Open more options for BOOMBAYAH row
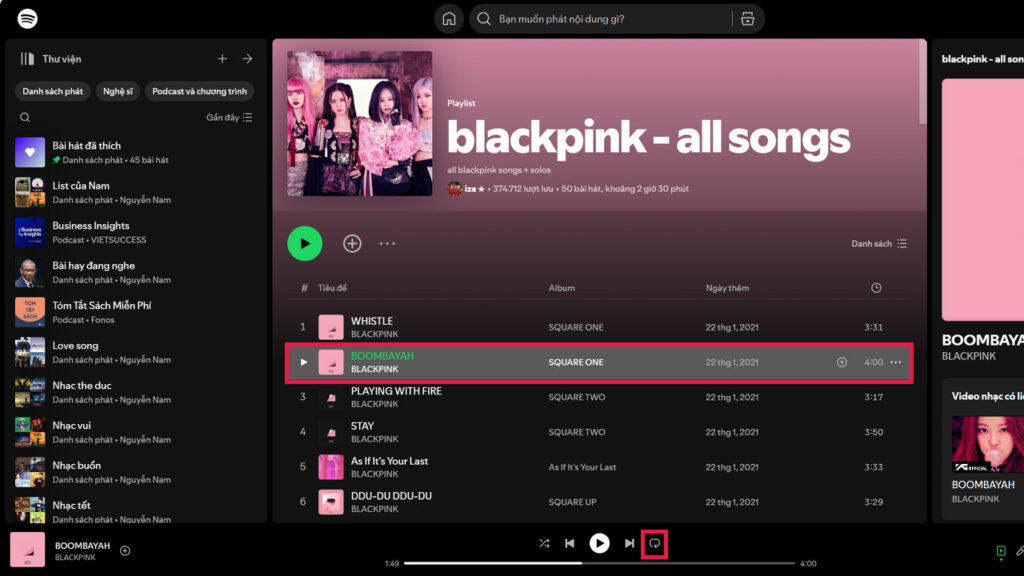Image resolution: width=1024 pixels, height=576 pixels. point(895,362)
